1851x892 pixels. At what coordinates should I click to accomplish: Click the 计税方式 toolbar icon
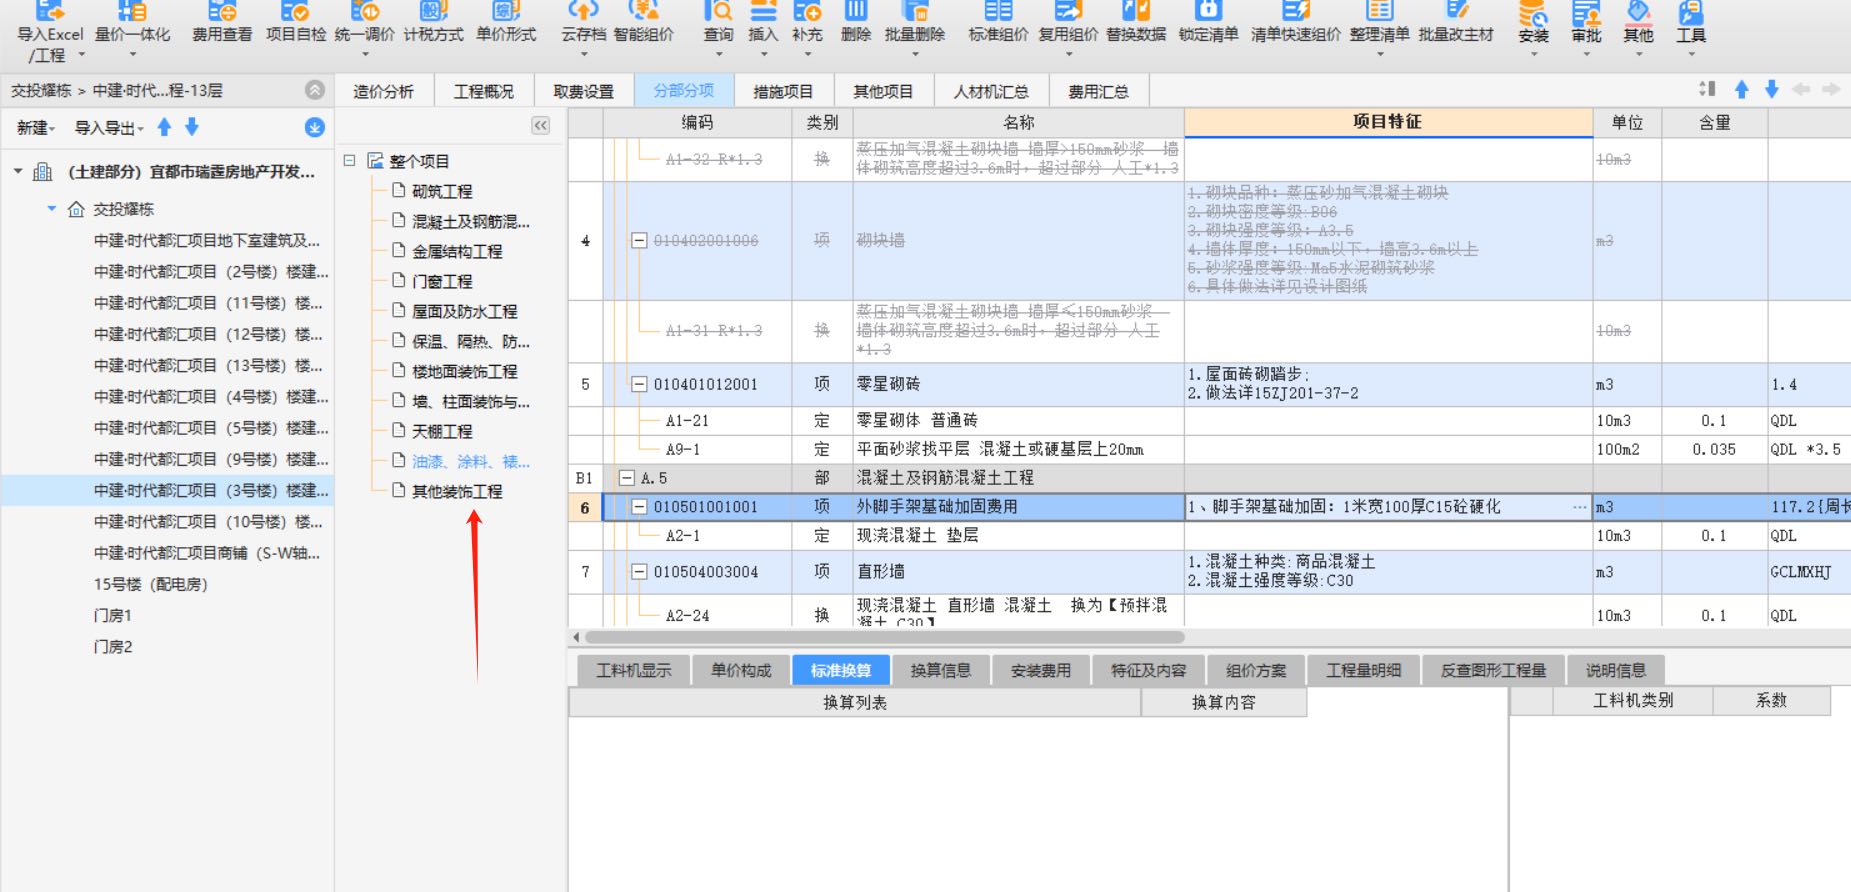[433, 13]
